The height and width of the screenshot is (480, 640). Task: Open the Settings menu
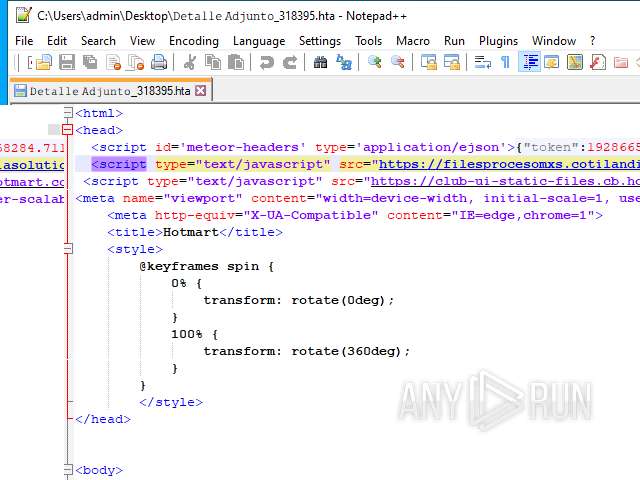(320, 41)
